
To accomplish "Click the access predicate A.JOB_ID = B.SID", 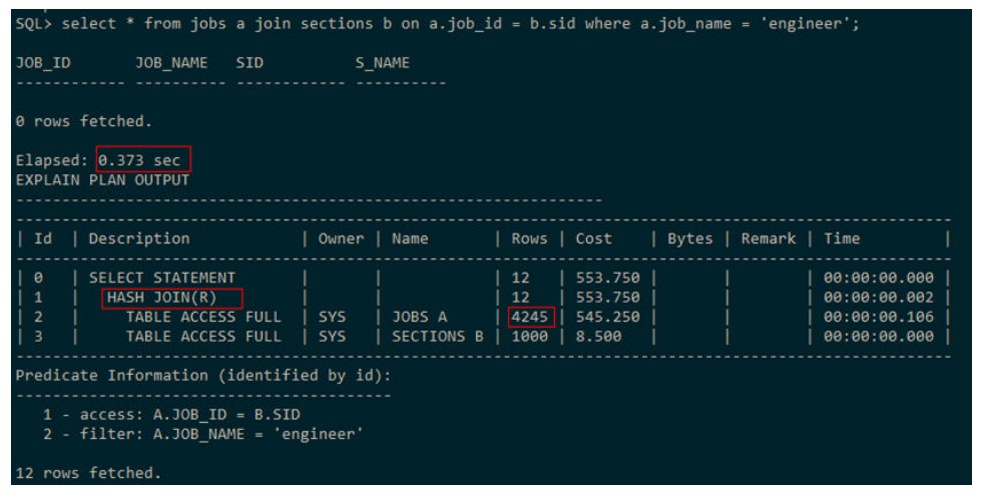I will pyautogui.click(x=171, y=414).
